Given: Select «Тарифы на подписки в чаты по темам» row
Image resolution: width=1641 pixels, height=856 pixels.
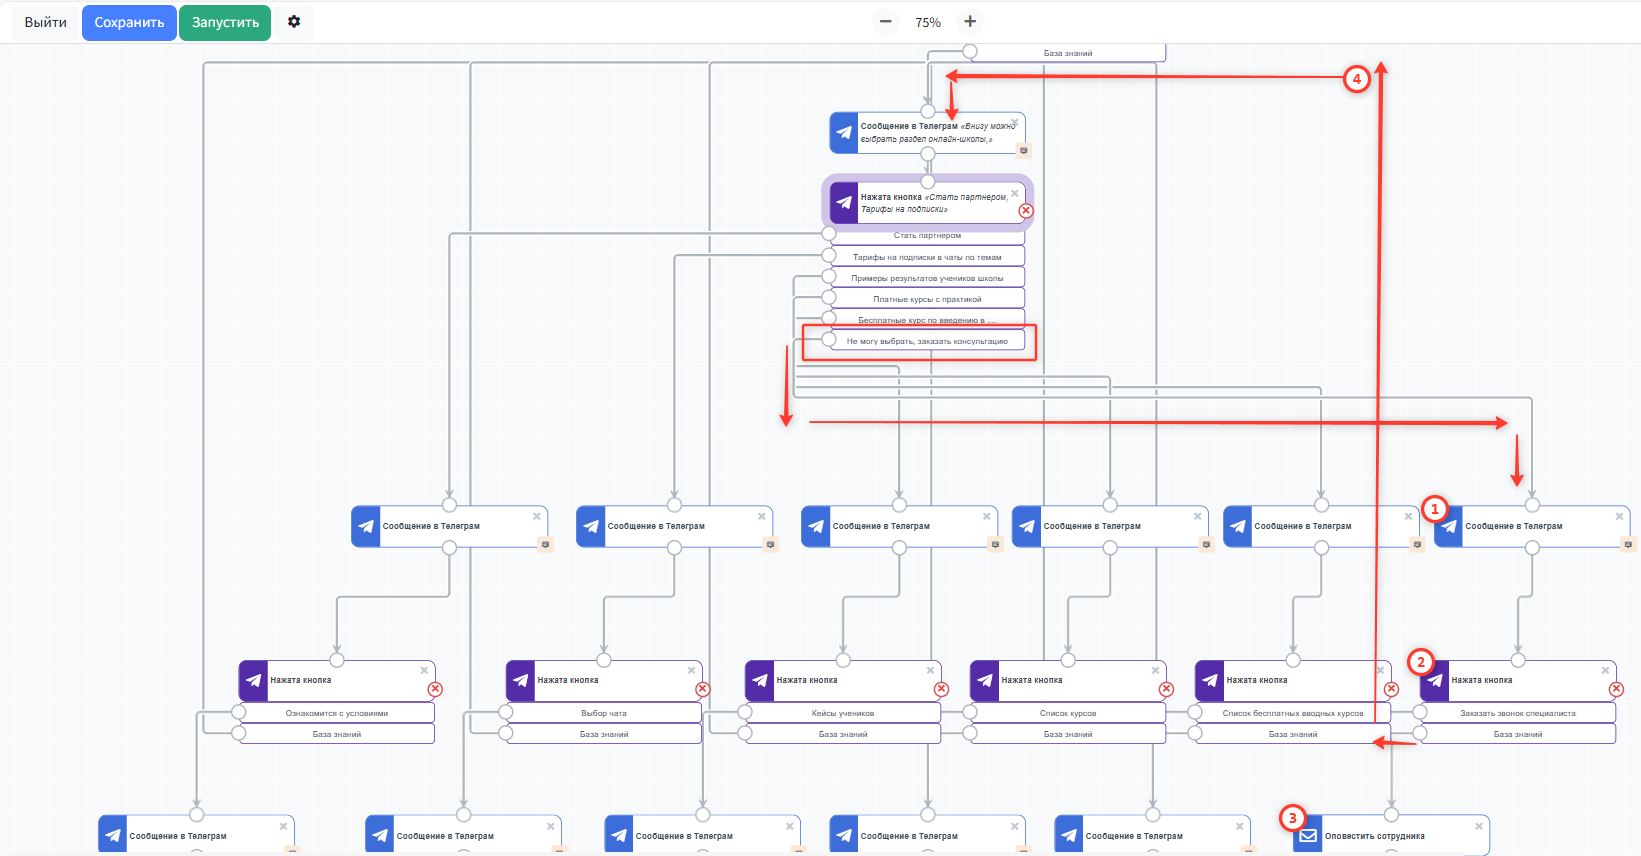Looking at the screenshot, I should [927, 257].
